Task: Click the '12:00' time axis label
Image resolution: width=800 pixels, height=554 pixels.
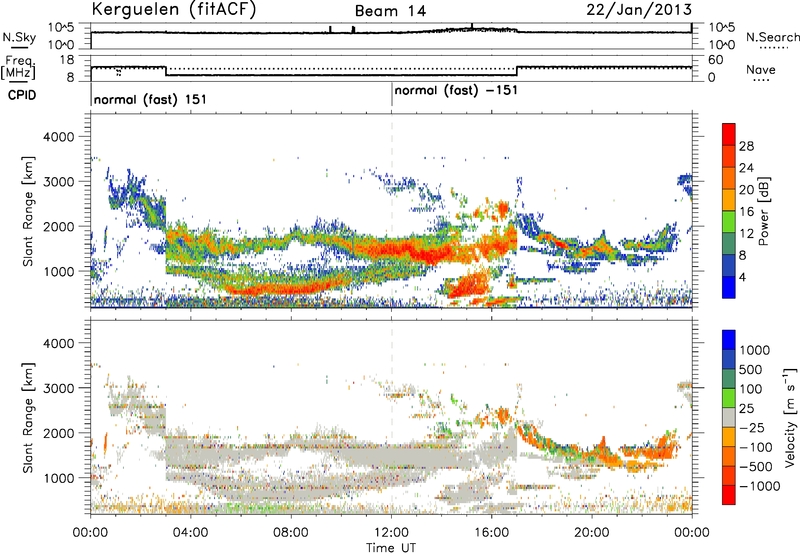Action: tap(391, 533)
